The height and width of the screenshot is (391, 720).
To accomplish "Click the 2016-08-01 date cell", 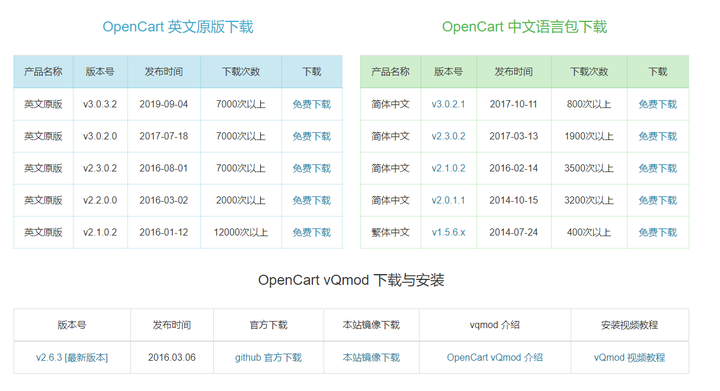I will pyautogui.click(x=164, y=168).
